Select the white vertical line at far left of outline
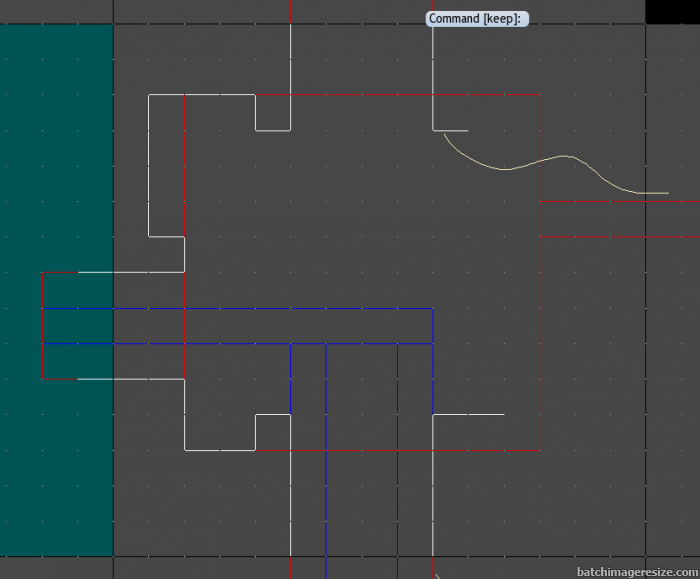 (149, 165)
